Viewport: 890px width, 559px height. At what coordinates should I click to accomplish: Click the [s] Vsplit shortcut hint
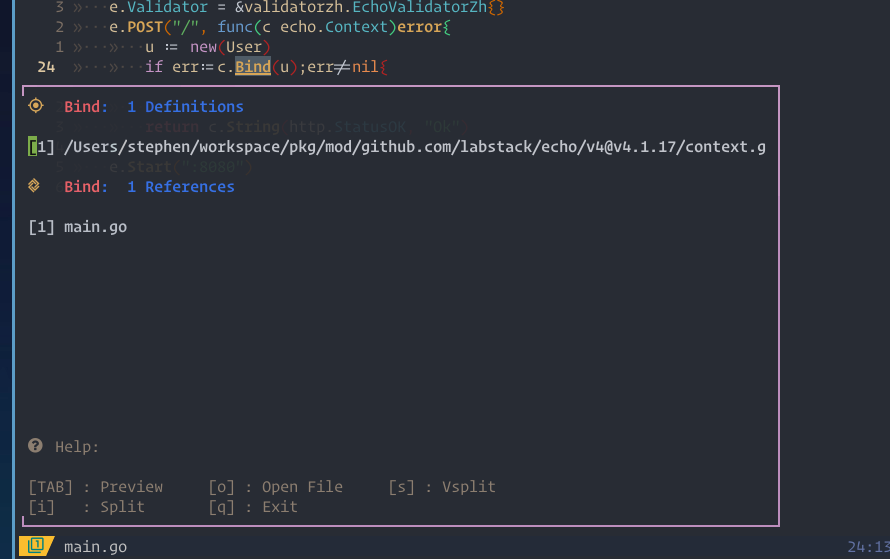pyautogui.click(x=441, y=487)
